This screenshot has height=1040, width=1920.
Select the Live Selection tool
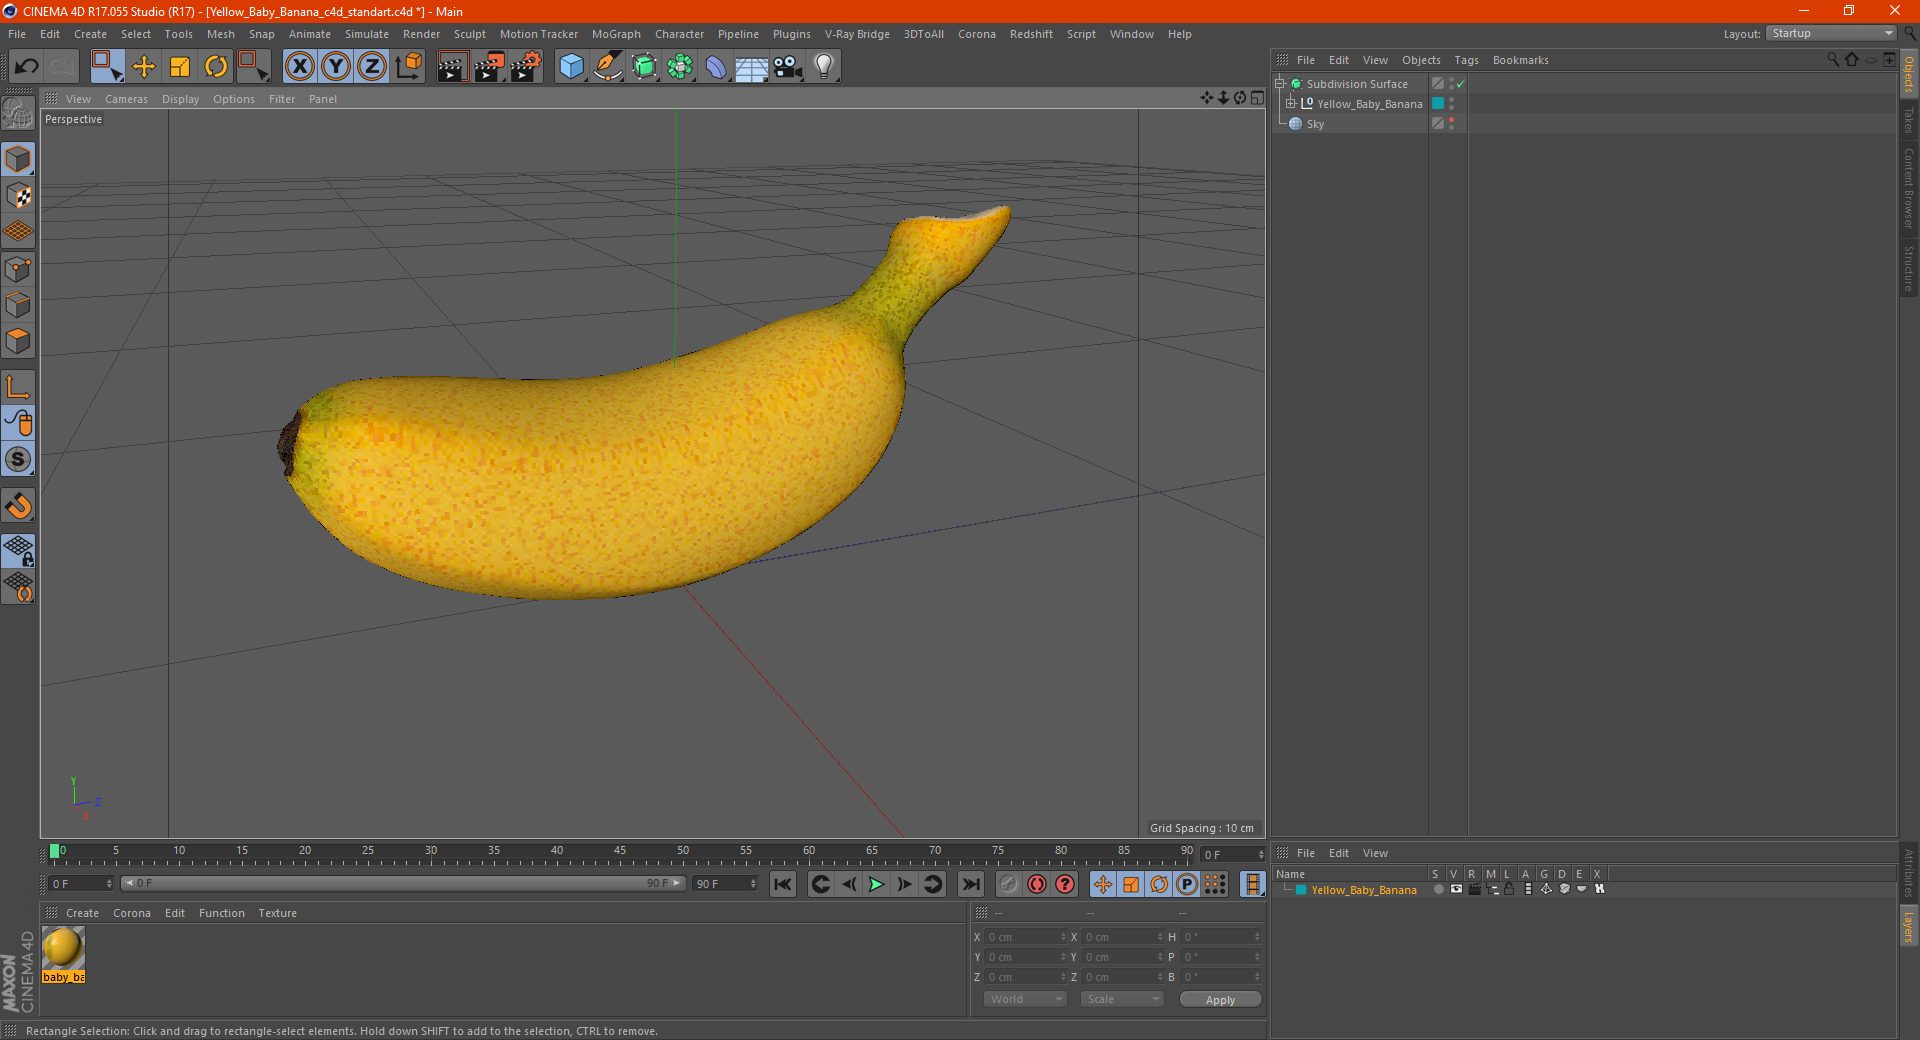[x=106, y=67]
